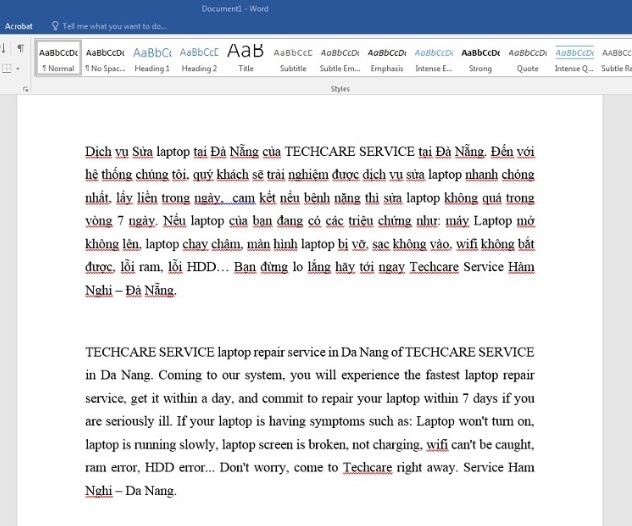The image size is (632, 526).
Task: Apply the Emphasis style
Action: 387,58
